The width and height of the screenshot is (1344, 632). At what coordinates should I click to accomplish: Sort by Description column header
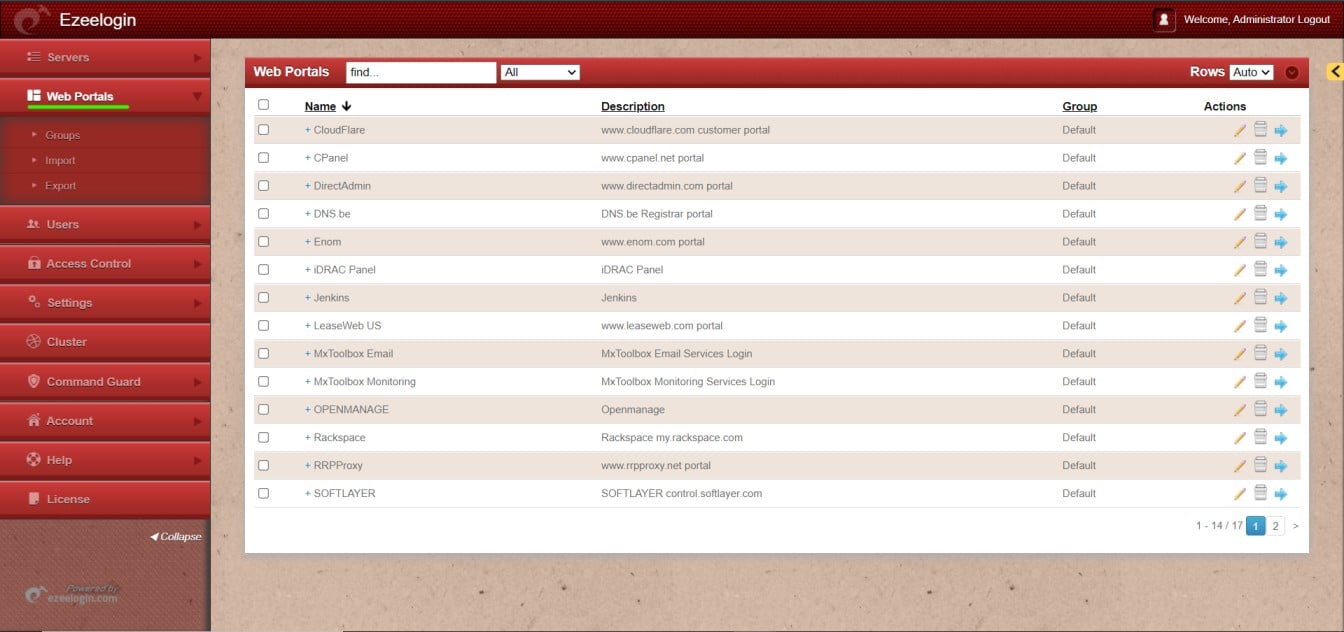632,106
